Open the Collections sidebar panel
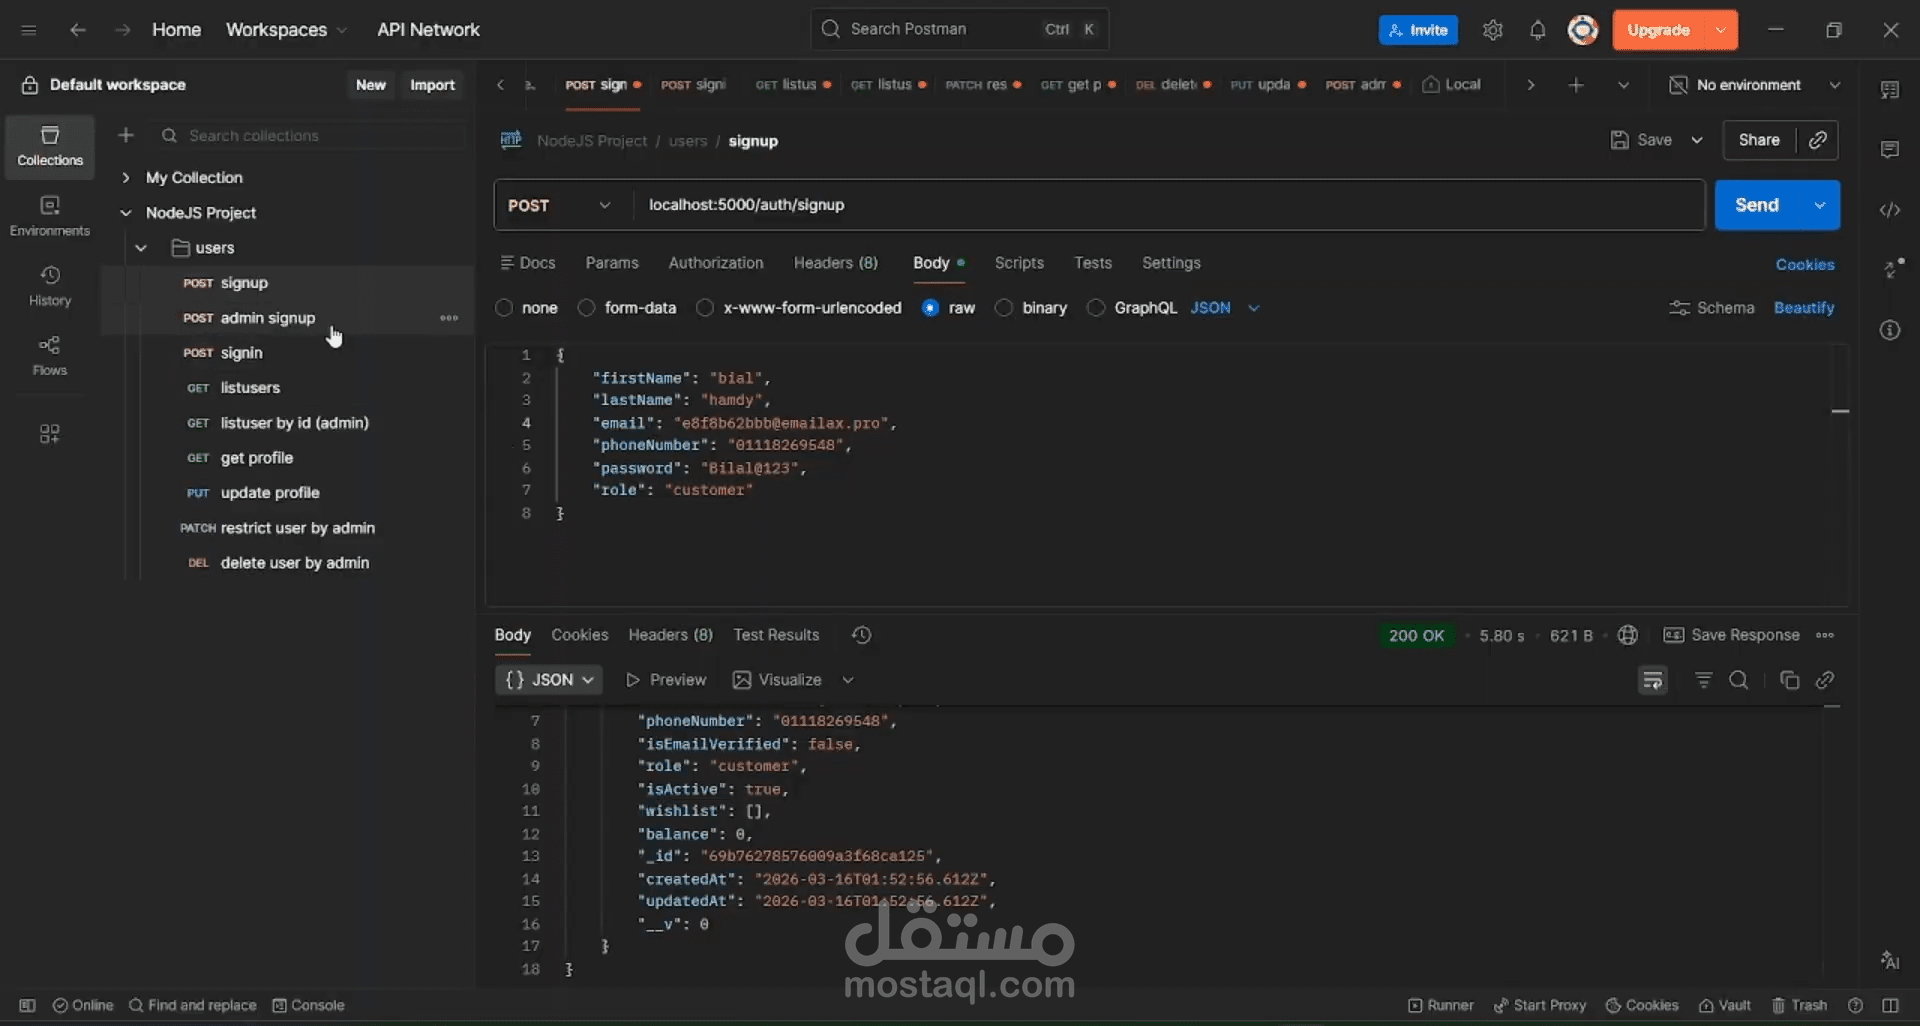 [x=50, y=146]
